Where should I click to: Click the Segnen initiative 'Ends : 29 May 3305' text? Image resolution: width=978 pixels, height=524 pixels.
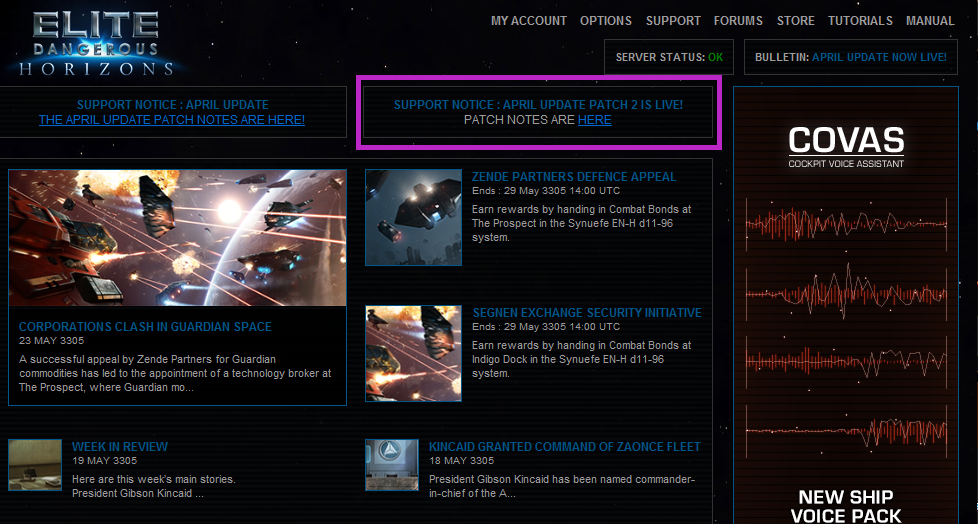(546, 327)
